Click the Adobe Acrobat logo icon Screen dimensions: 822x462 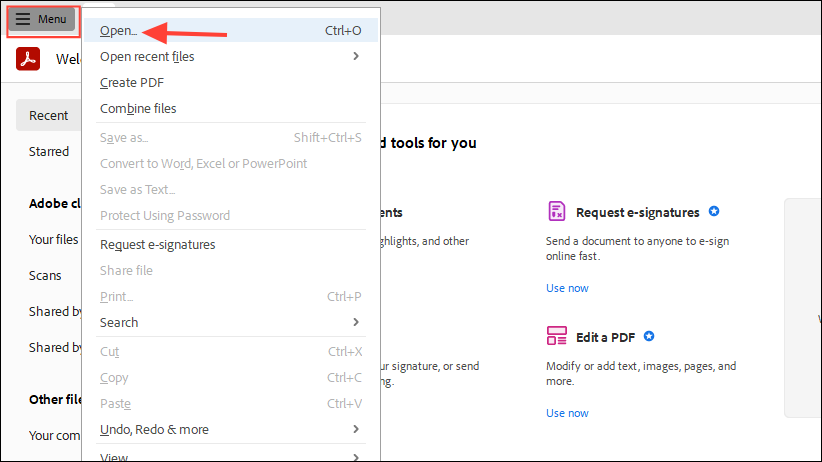pos(28,59)
